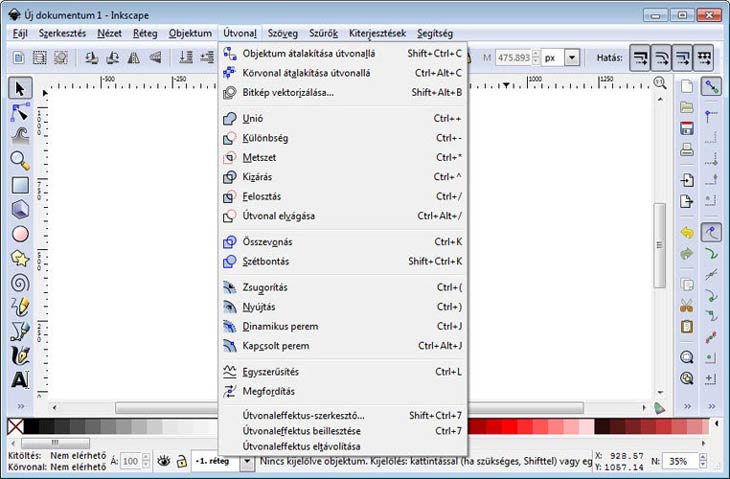Select the no-color X swatch in palette

click(x=15, y=427)
